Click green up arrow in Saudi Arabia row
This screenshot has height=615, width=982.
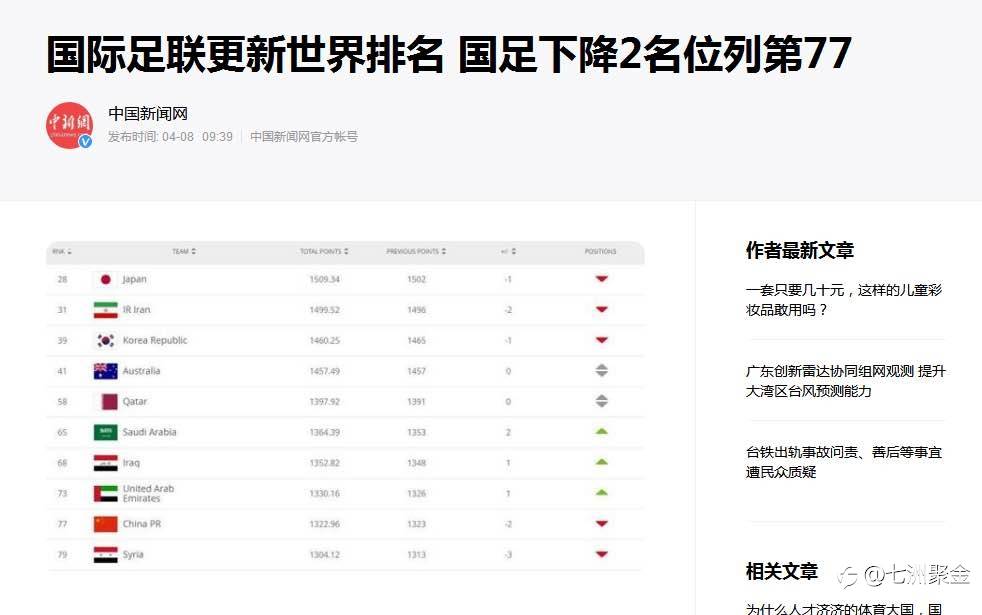[x=601, y=431]
